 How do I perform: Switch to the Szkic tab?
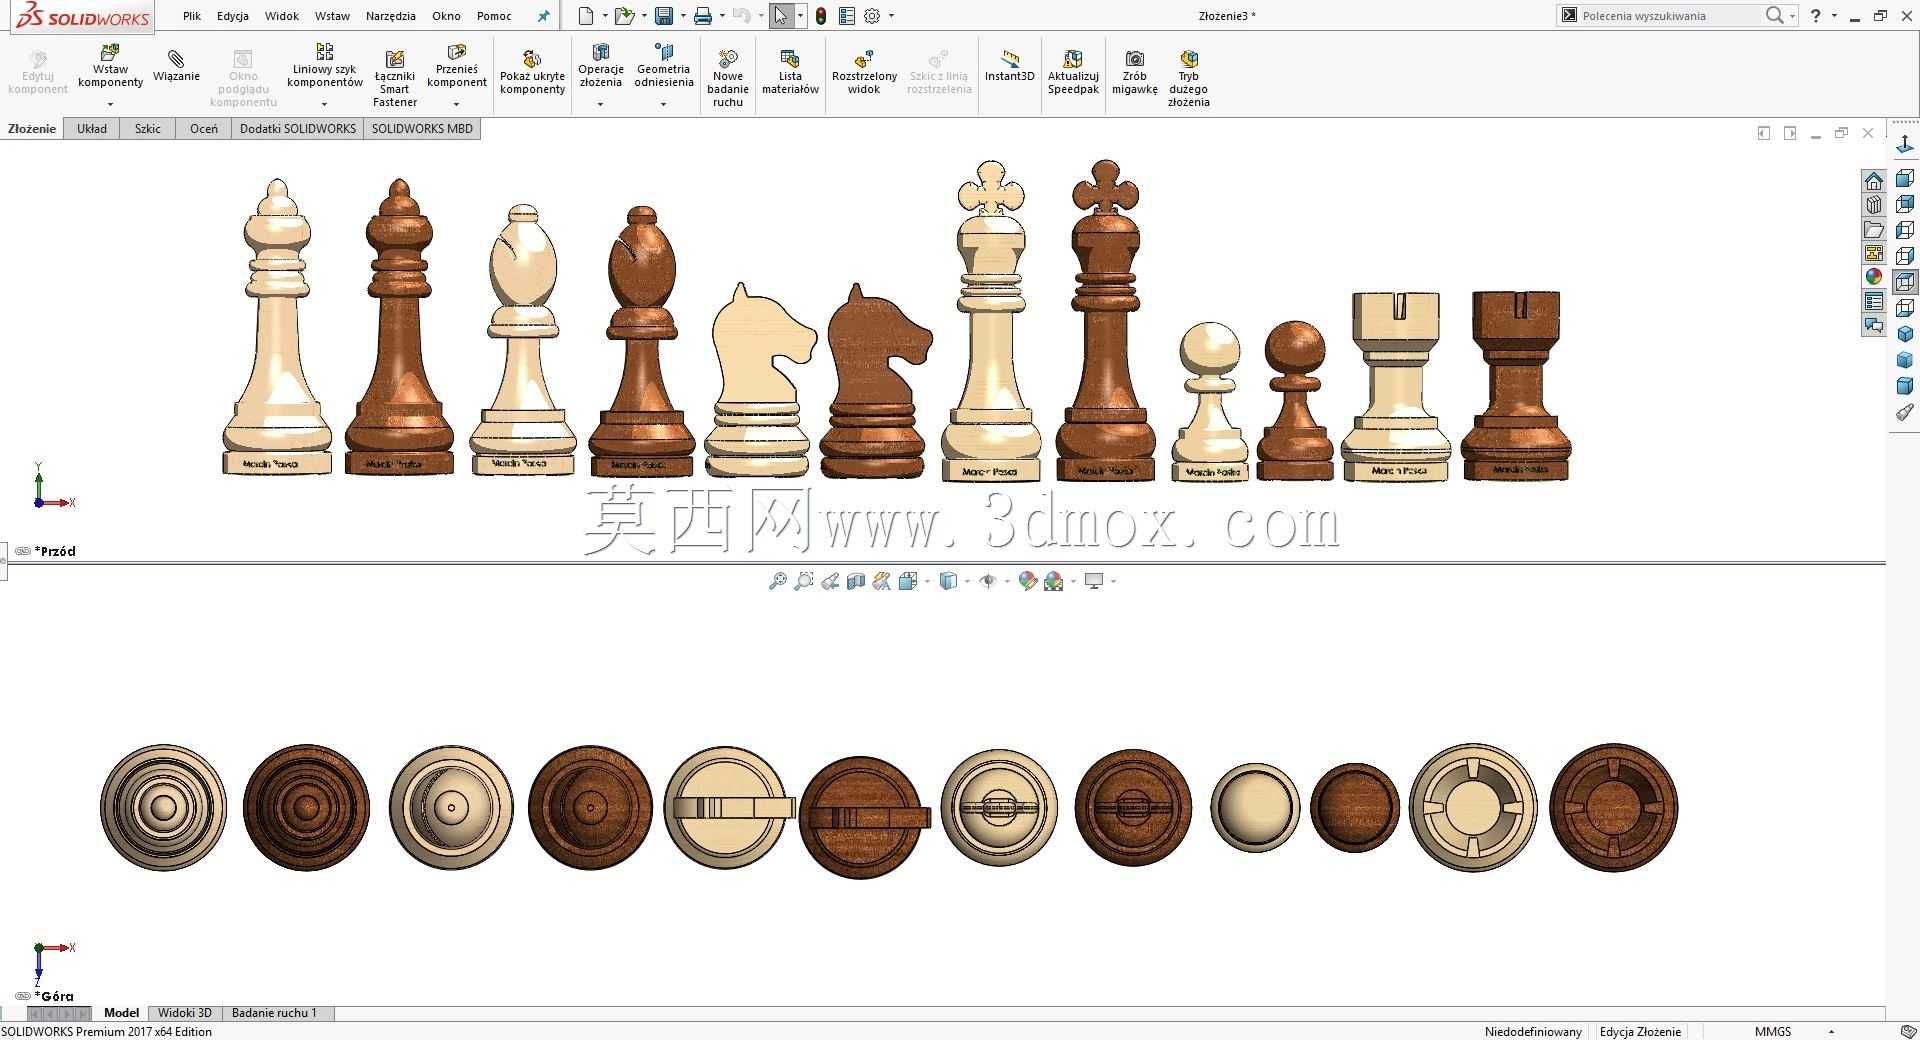click(x=148, y=128)
